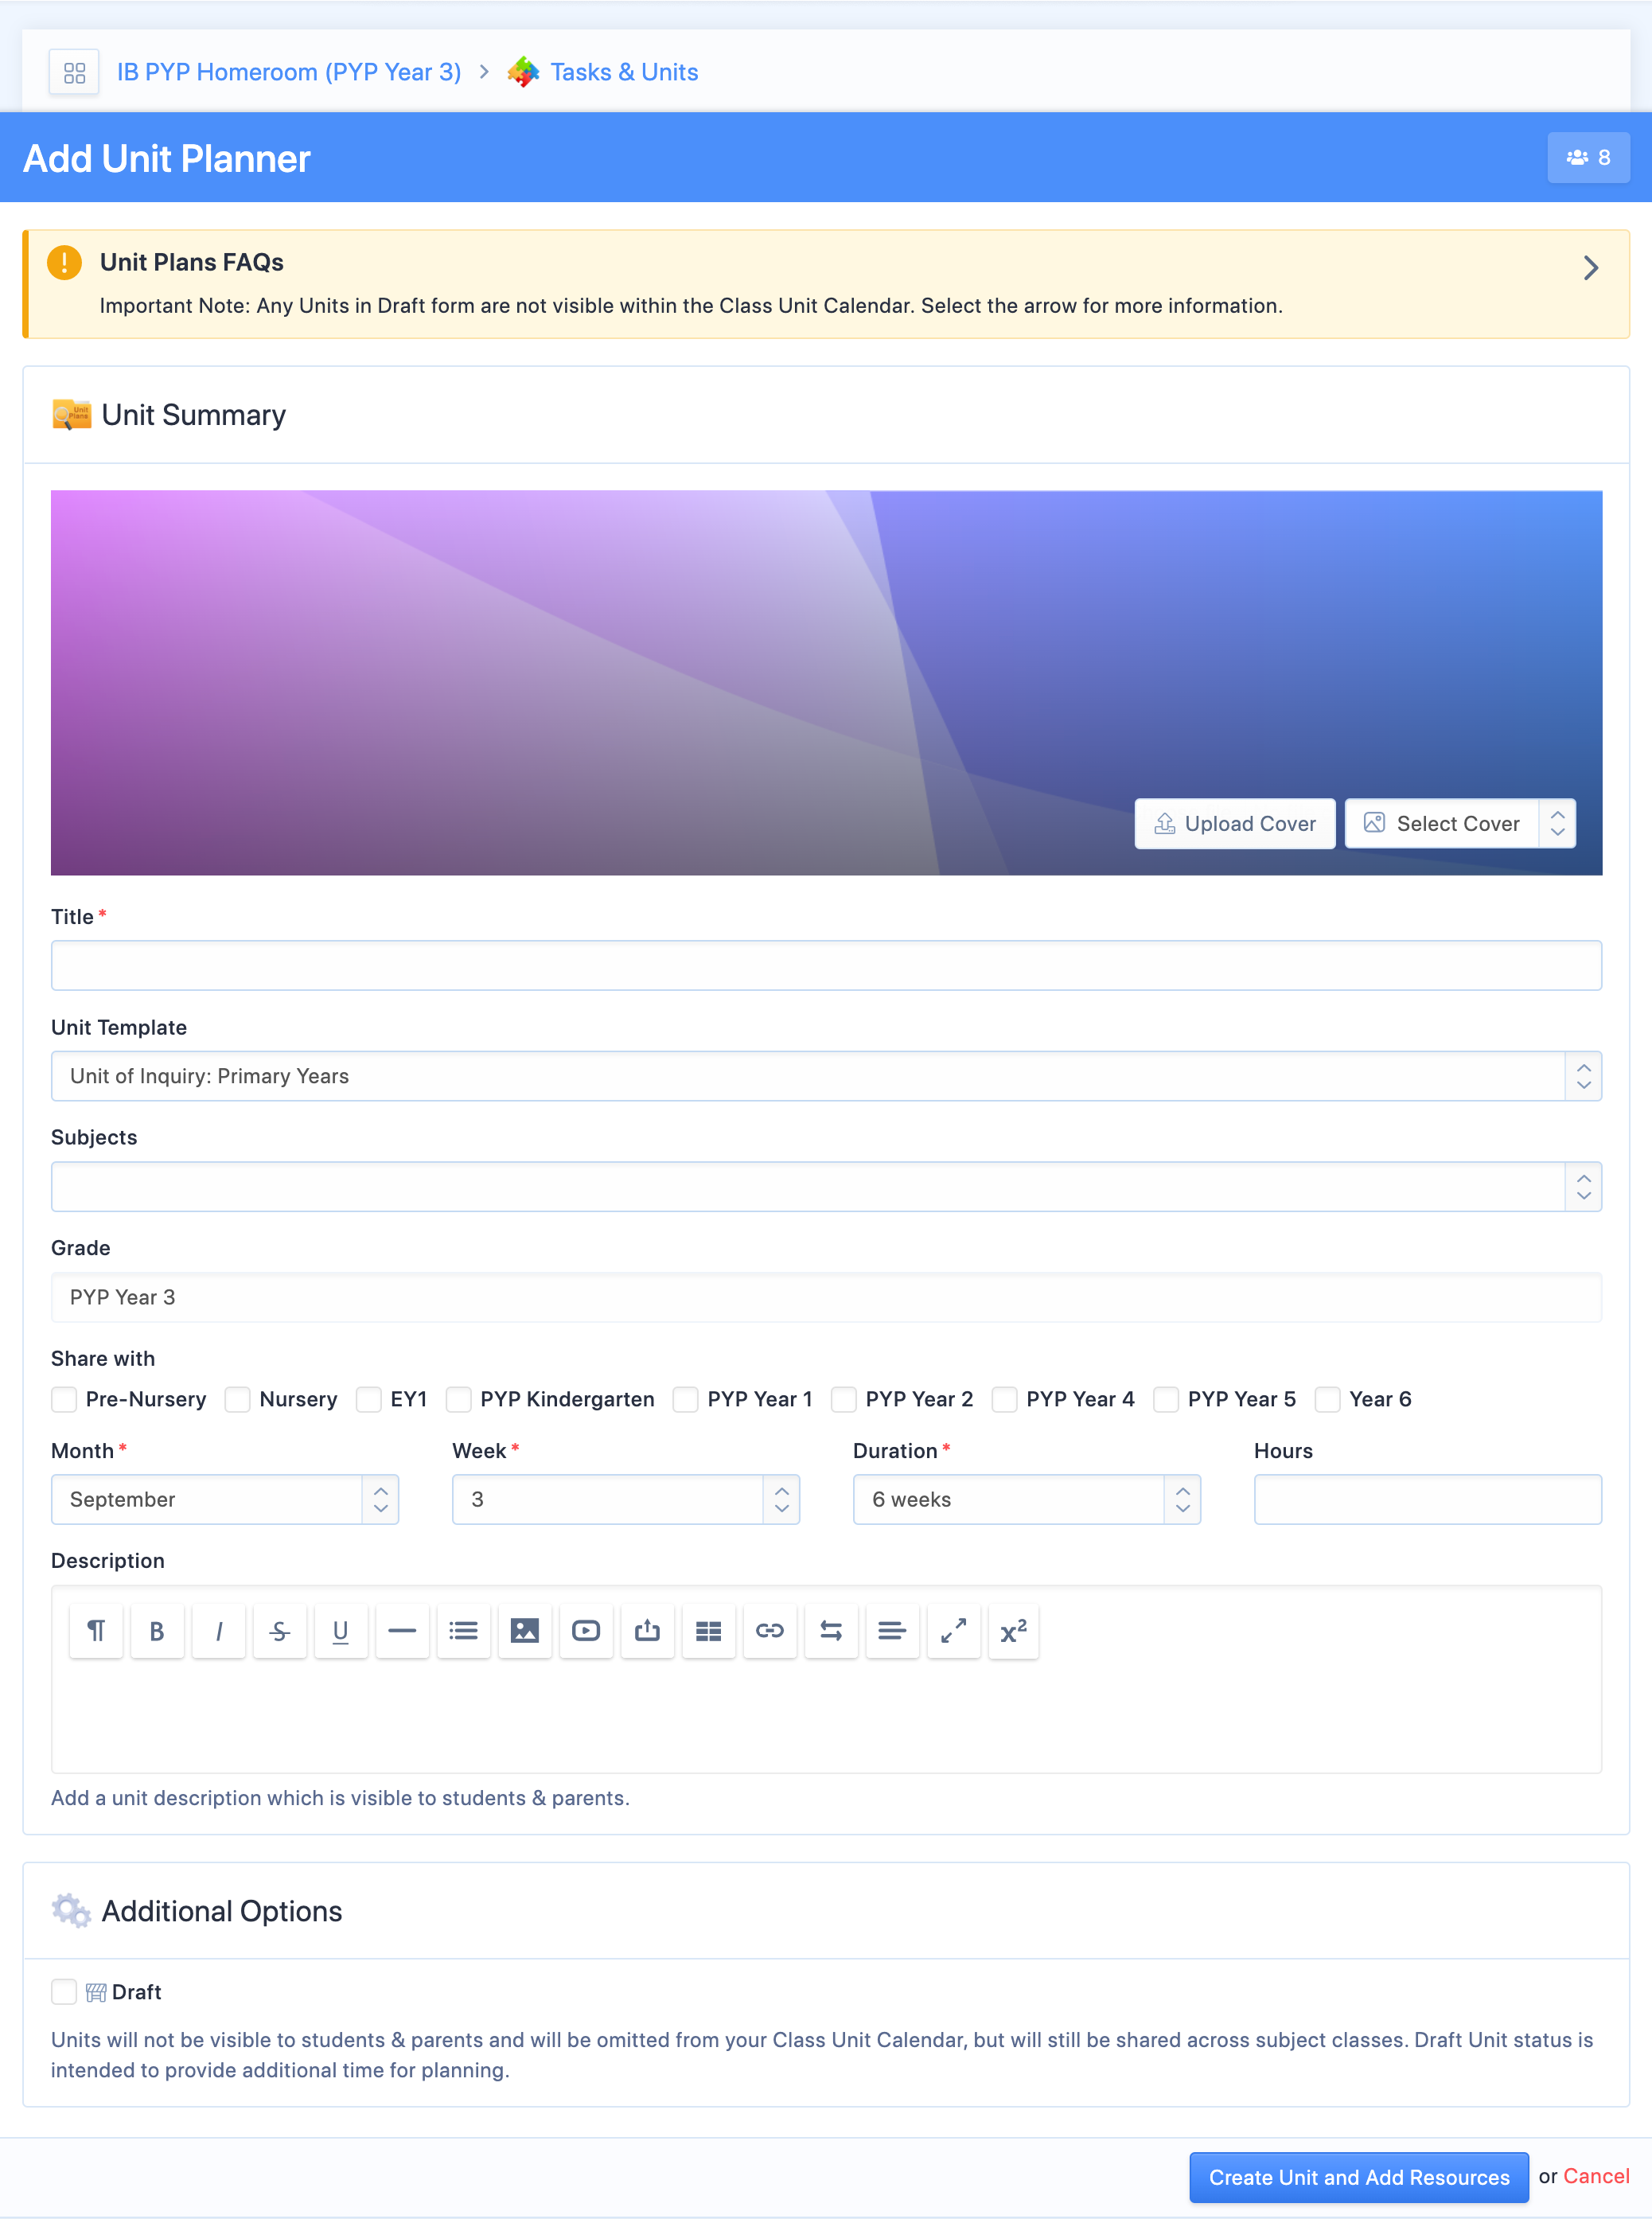Viewport: 1652px width, 2219px height.
Task: Open the Week dropdown showing 3
Action: click(626, 1499)
